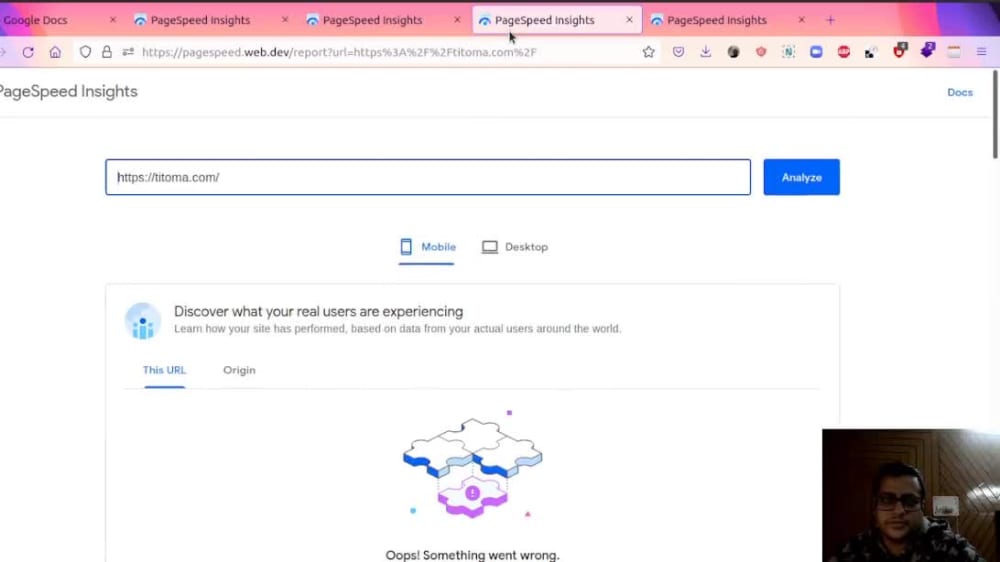The height and width of the screenshot is (562, 1000).
Task: Open the red shield extension
Action: point(761,52)
